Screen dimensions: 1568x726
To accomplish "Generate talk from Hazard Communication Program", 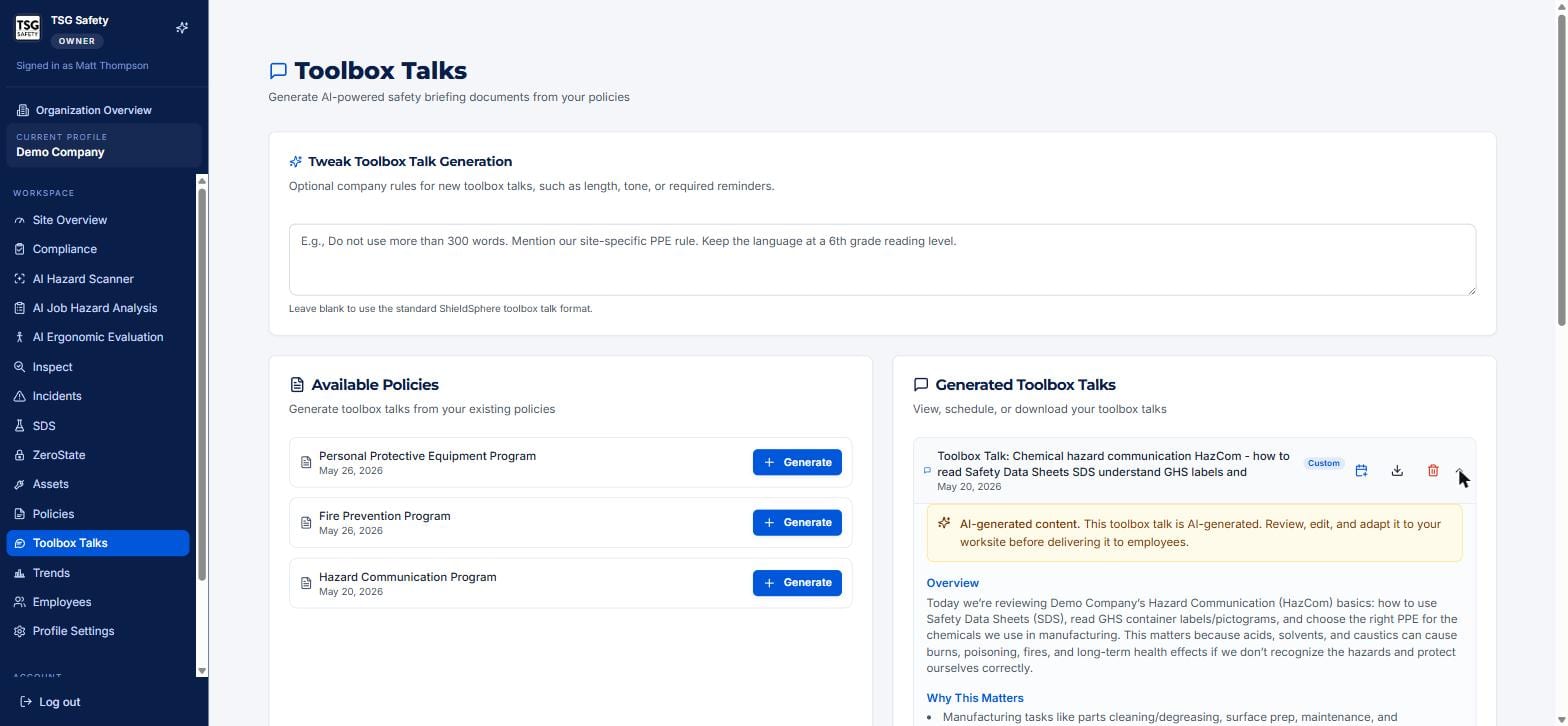I will tap(797, 583).
